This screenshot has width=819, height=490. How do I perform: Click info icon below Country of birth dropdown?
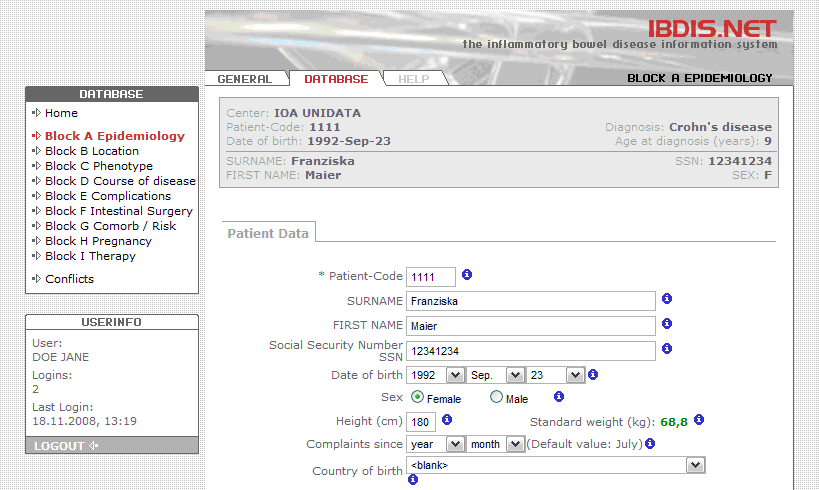(x=413, y=479)
